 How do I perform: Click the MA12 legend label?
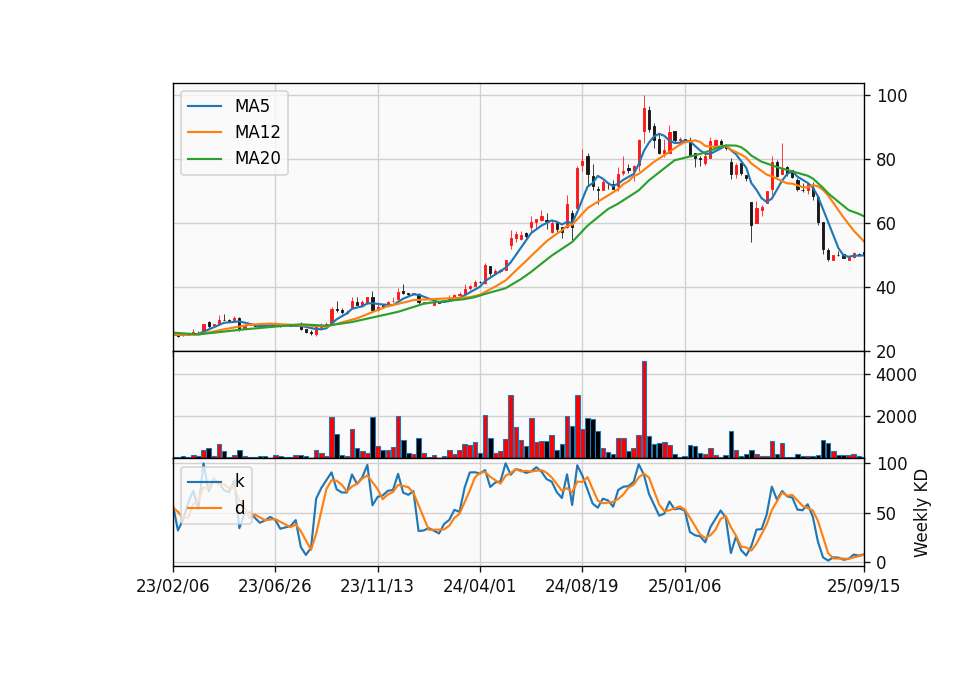257,132
